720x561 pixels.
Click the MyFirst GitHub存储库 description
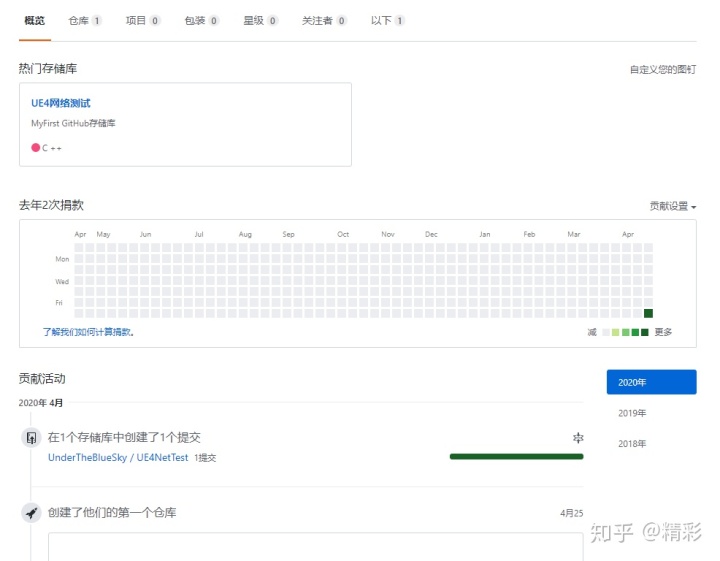point(73,123)
